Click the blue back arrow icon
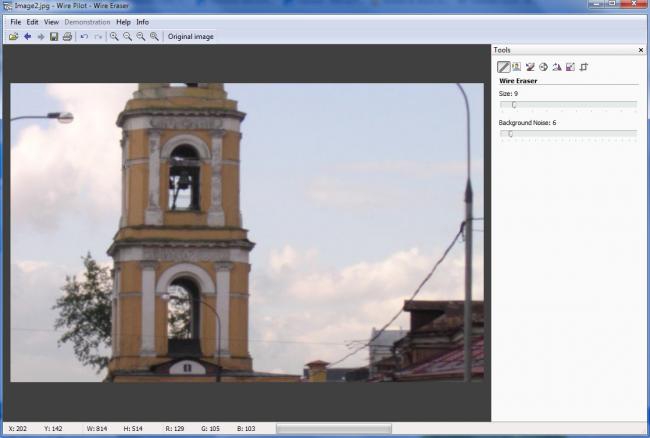The width and height of the screenshot is (650, 438). coord(27,37)
